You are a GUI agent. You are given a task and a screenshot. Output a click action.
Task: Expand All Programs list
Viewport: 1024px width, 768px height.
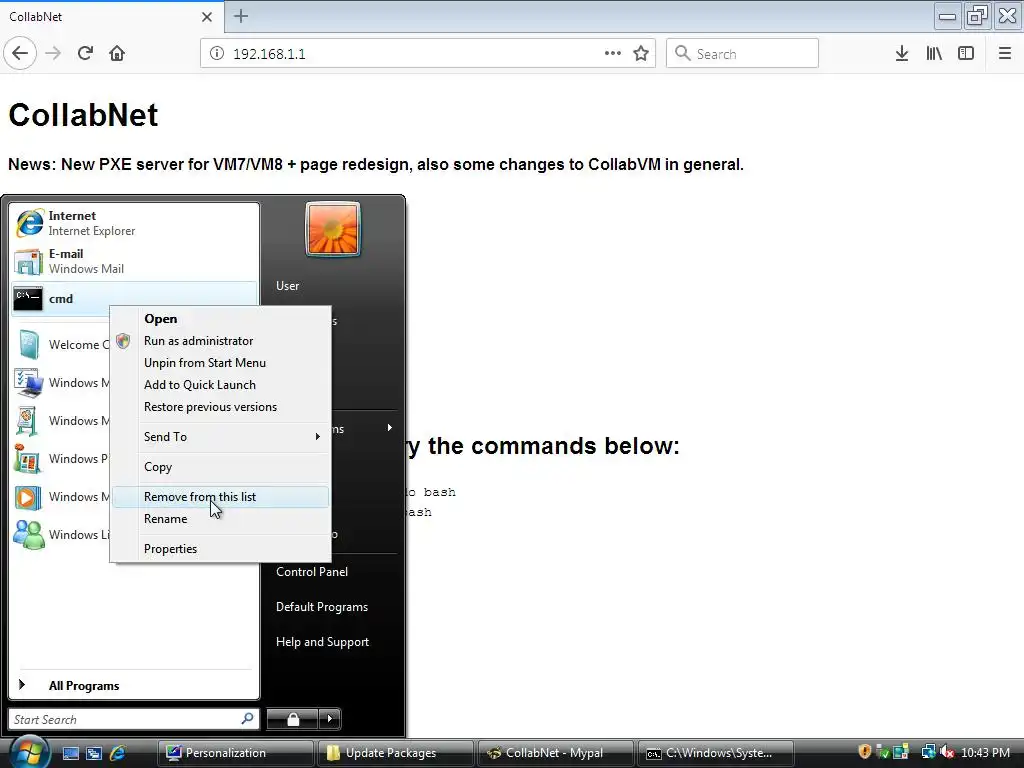[134, 685]
